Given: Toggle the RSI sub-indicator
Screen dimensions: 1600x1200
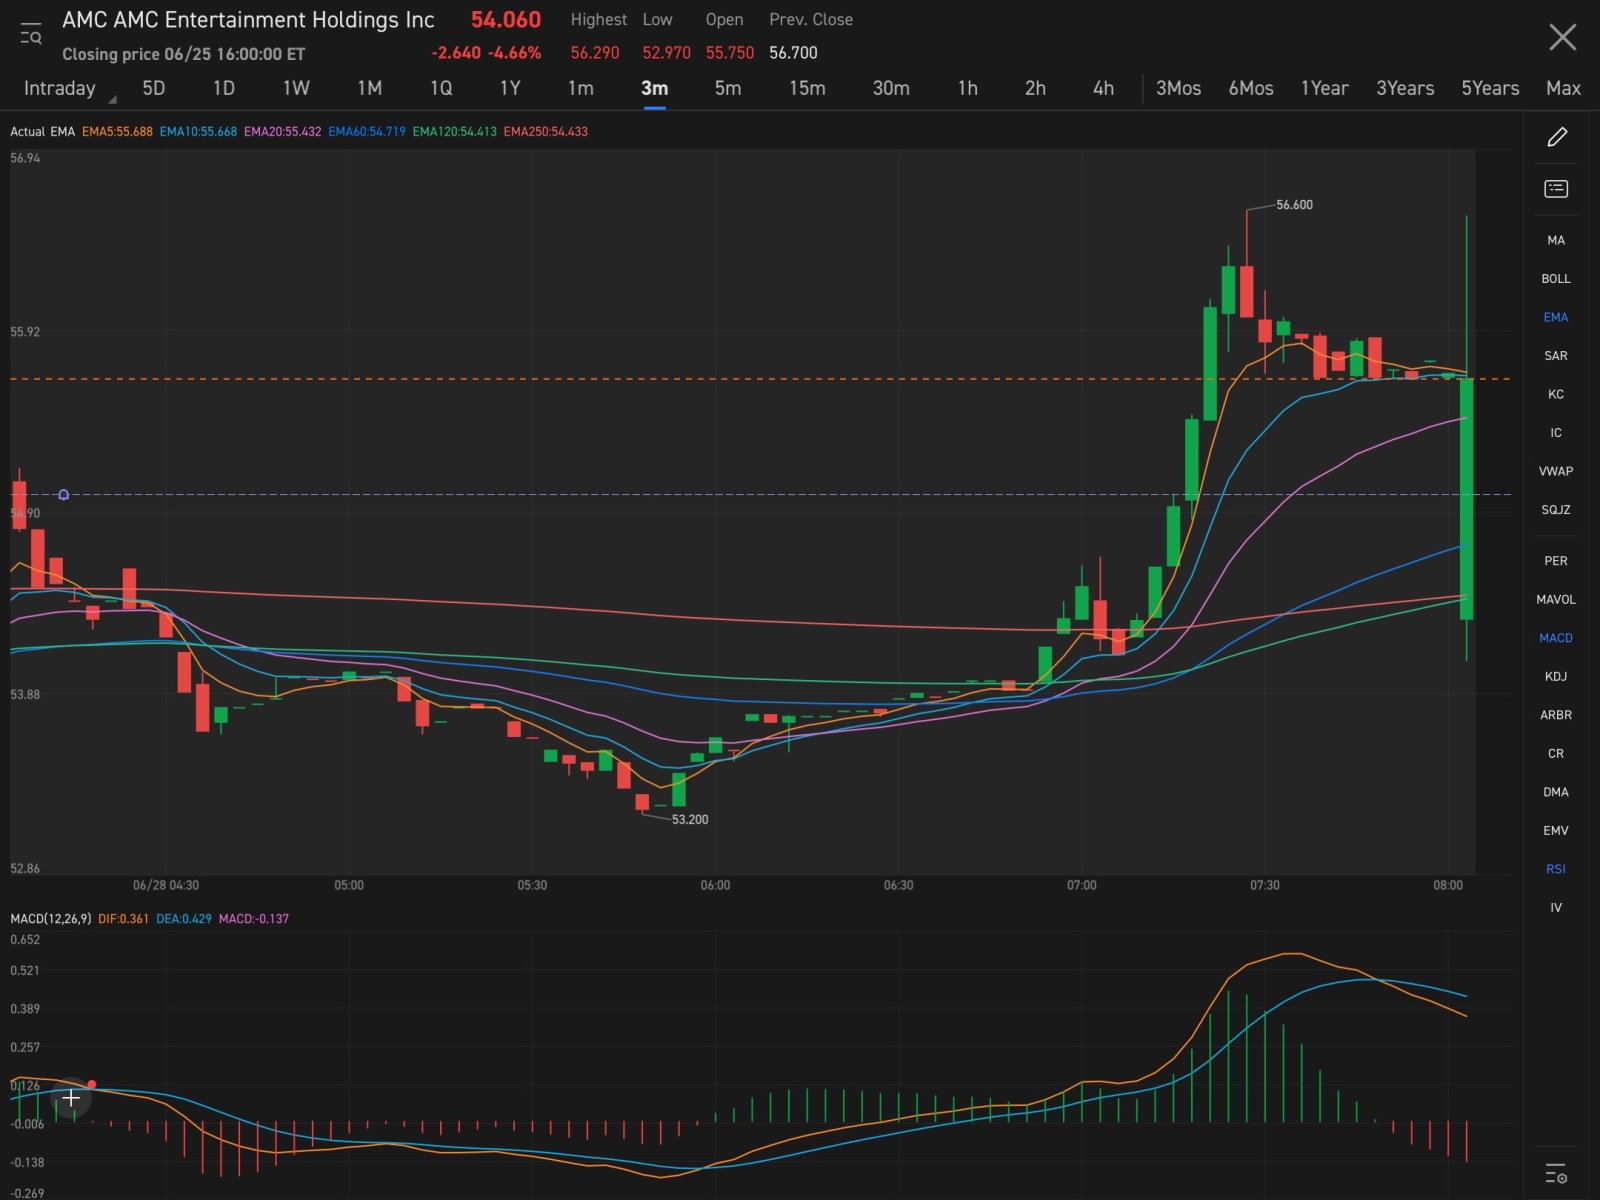Looking at the screenshot, I should [1556, 869].
